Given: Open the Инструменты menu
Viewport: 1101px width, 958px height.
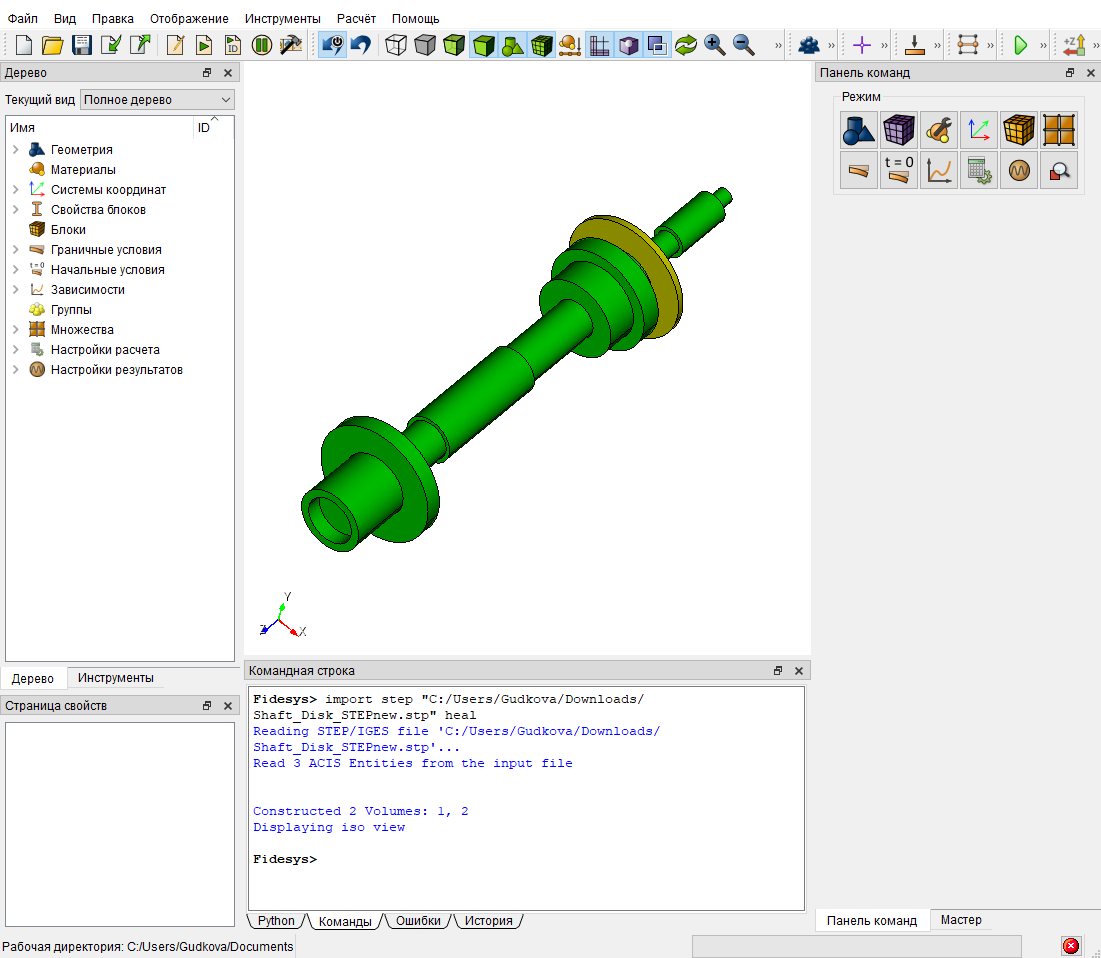Looking at the screenshot, I should tap(282, 18).
